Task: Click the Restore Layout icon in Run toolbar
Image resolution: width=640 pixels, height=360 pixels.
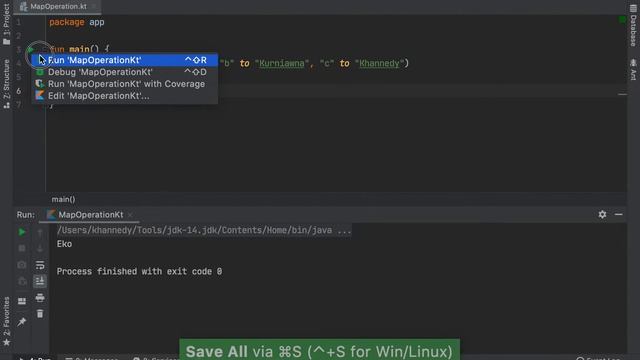Action: click(x=22, y=301)
